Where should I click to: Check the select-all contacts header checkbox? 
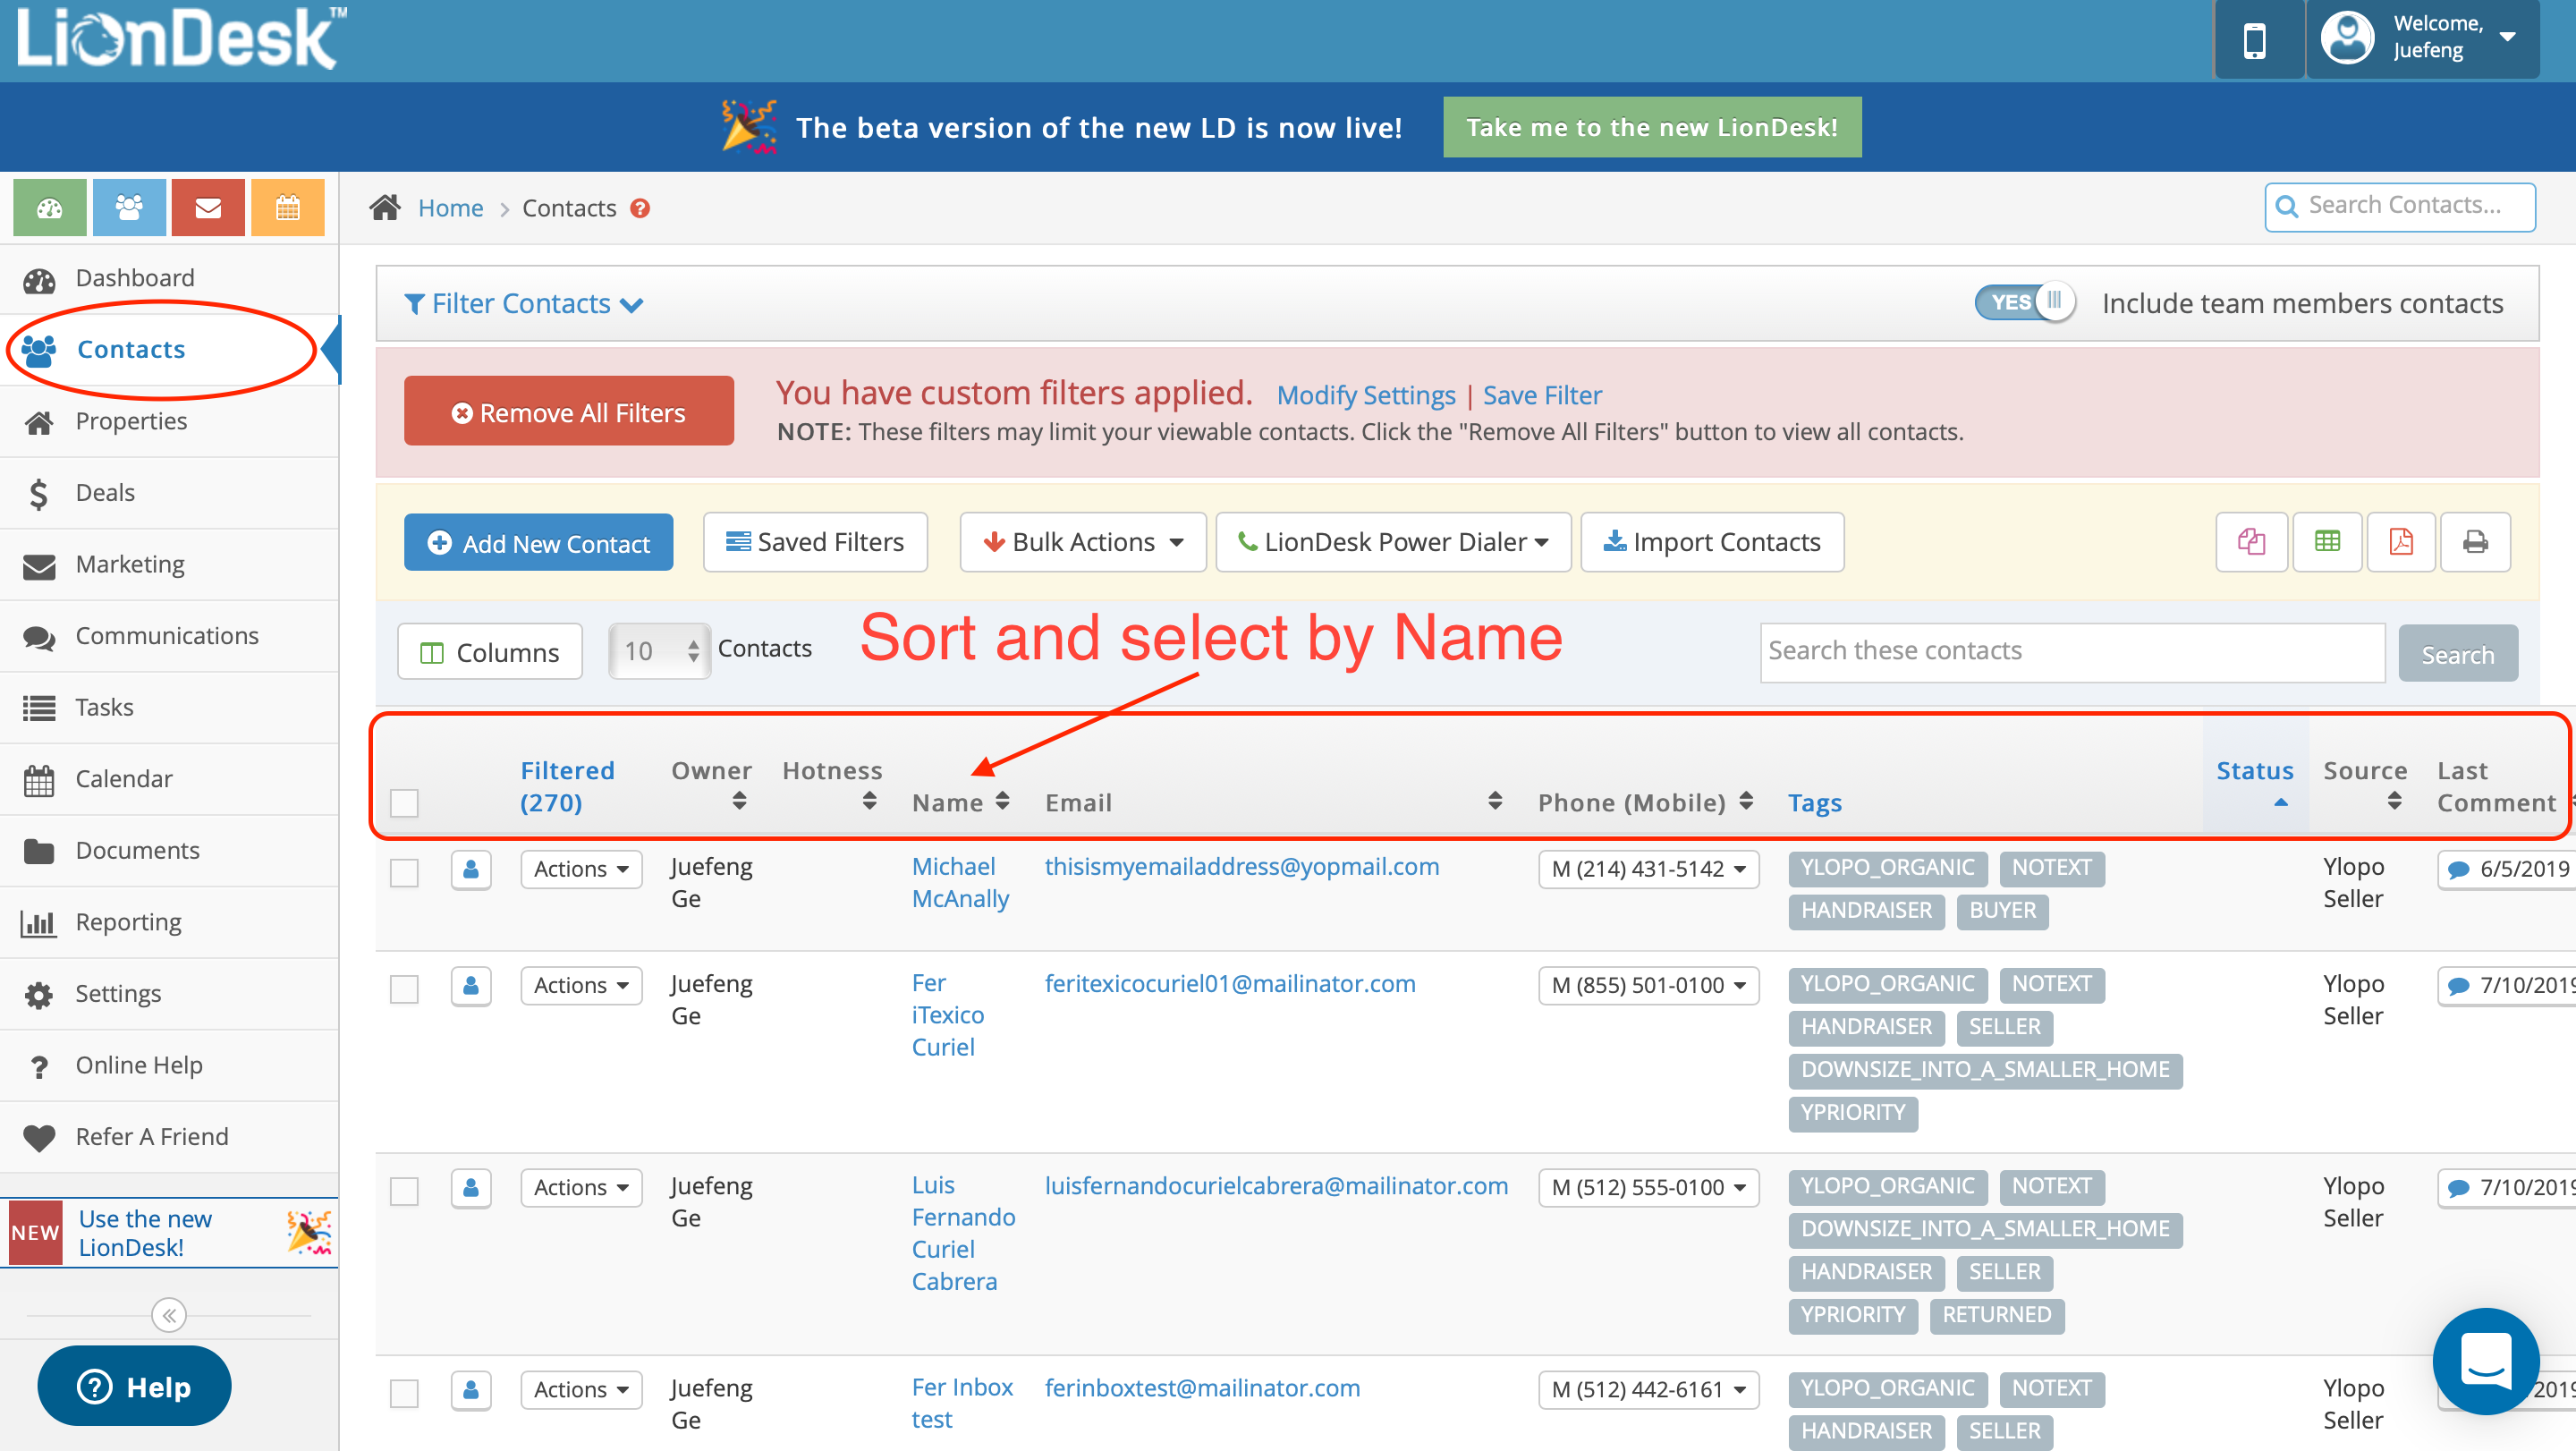[404, 803]
